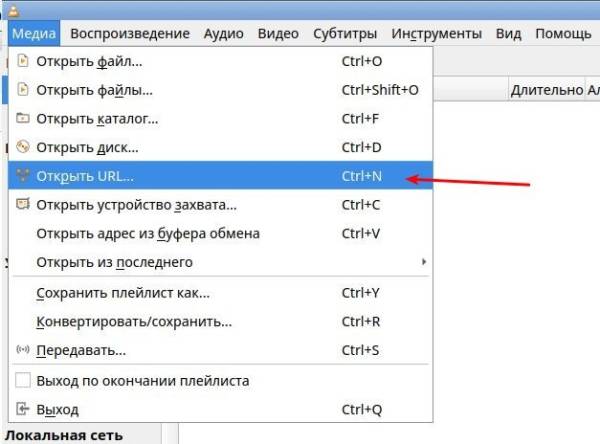Open the Видео menu

(278, 33)
